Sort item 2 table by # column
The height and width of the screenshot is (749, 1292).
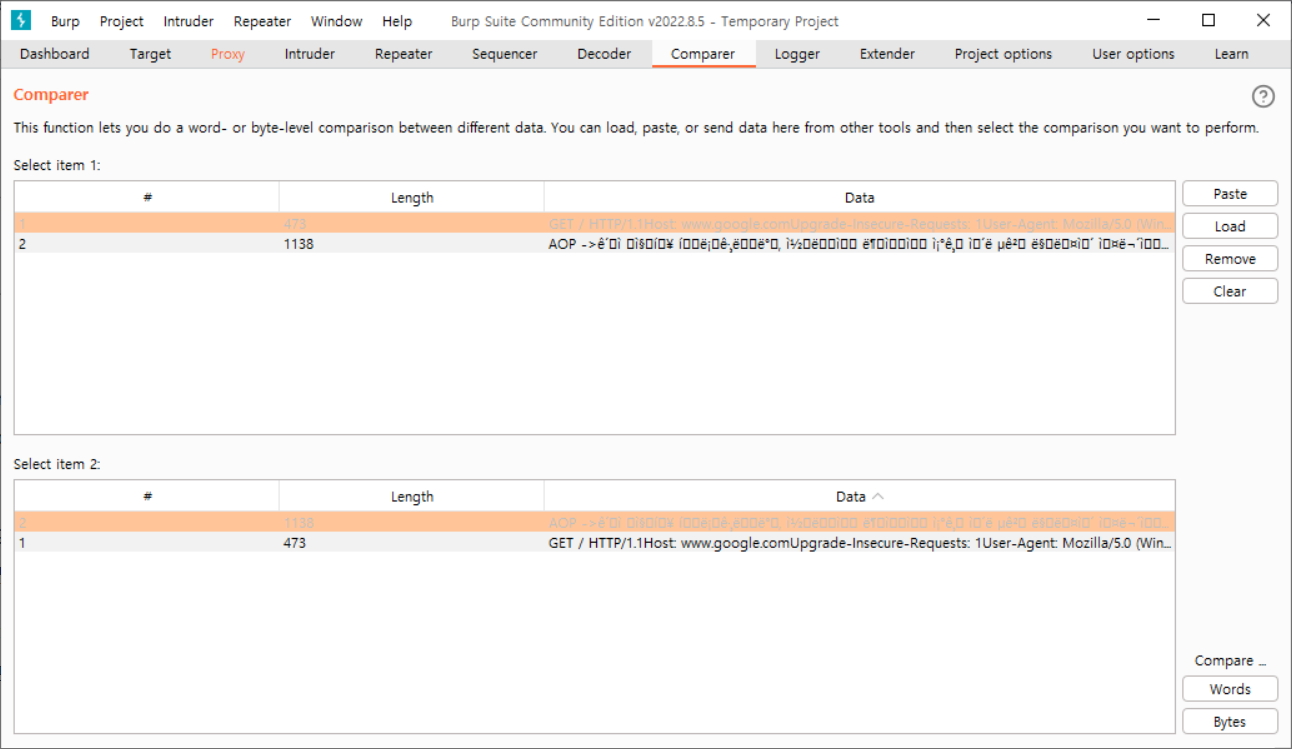click(x=147, y=496)
